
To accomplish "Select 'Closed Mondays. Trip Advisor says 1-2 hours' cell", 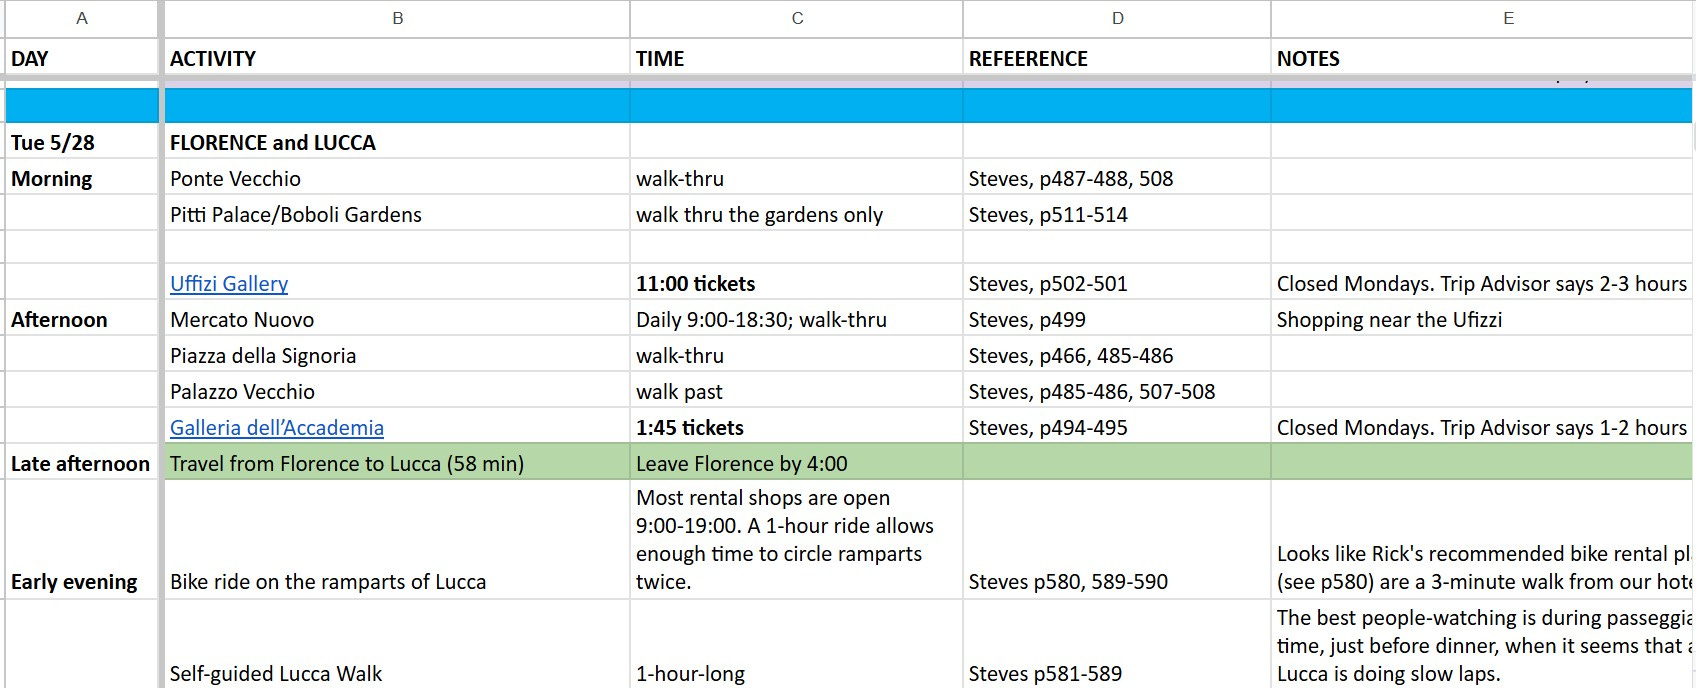I will coord(1484,427).
